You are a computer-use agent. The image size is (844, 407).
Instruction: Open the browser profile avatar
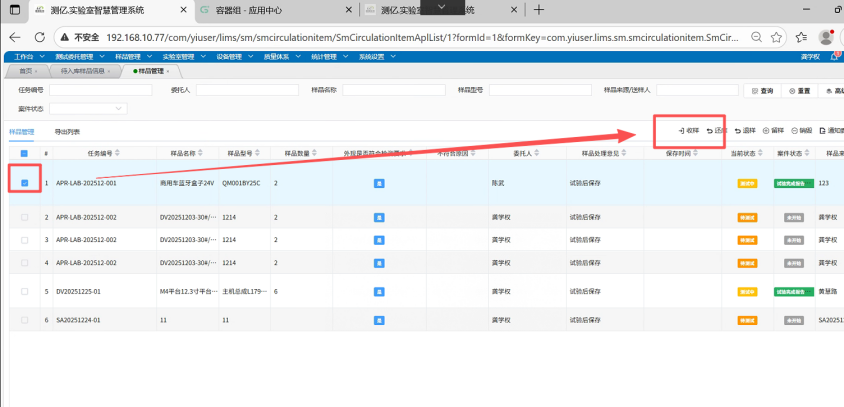[826, 37]
